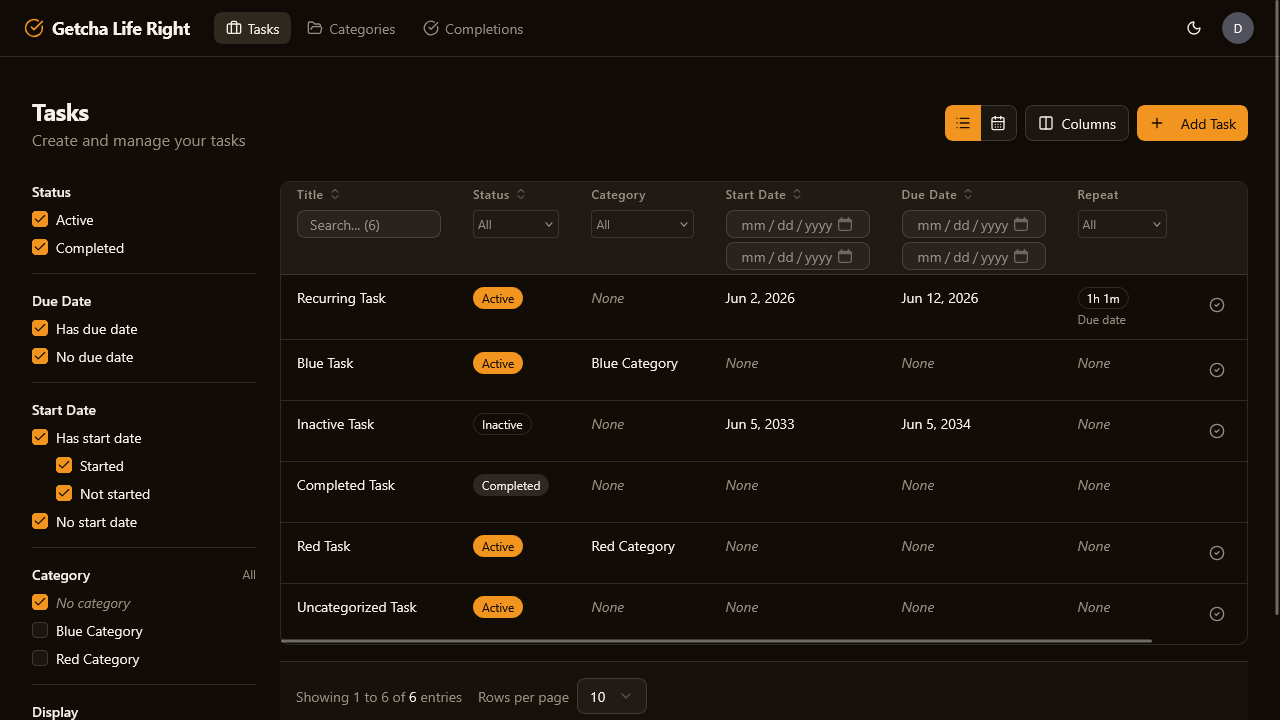Click the Add Task button
This screenshot has width=1280, height=720.
tap(1192, 123)
